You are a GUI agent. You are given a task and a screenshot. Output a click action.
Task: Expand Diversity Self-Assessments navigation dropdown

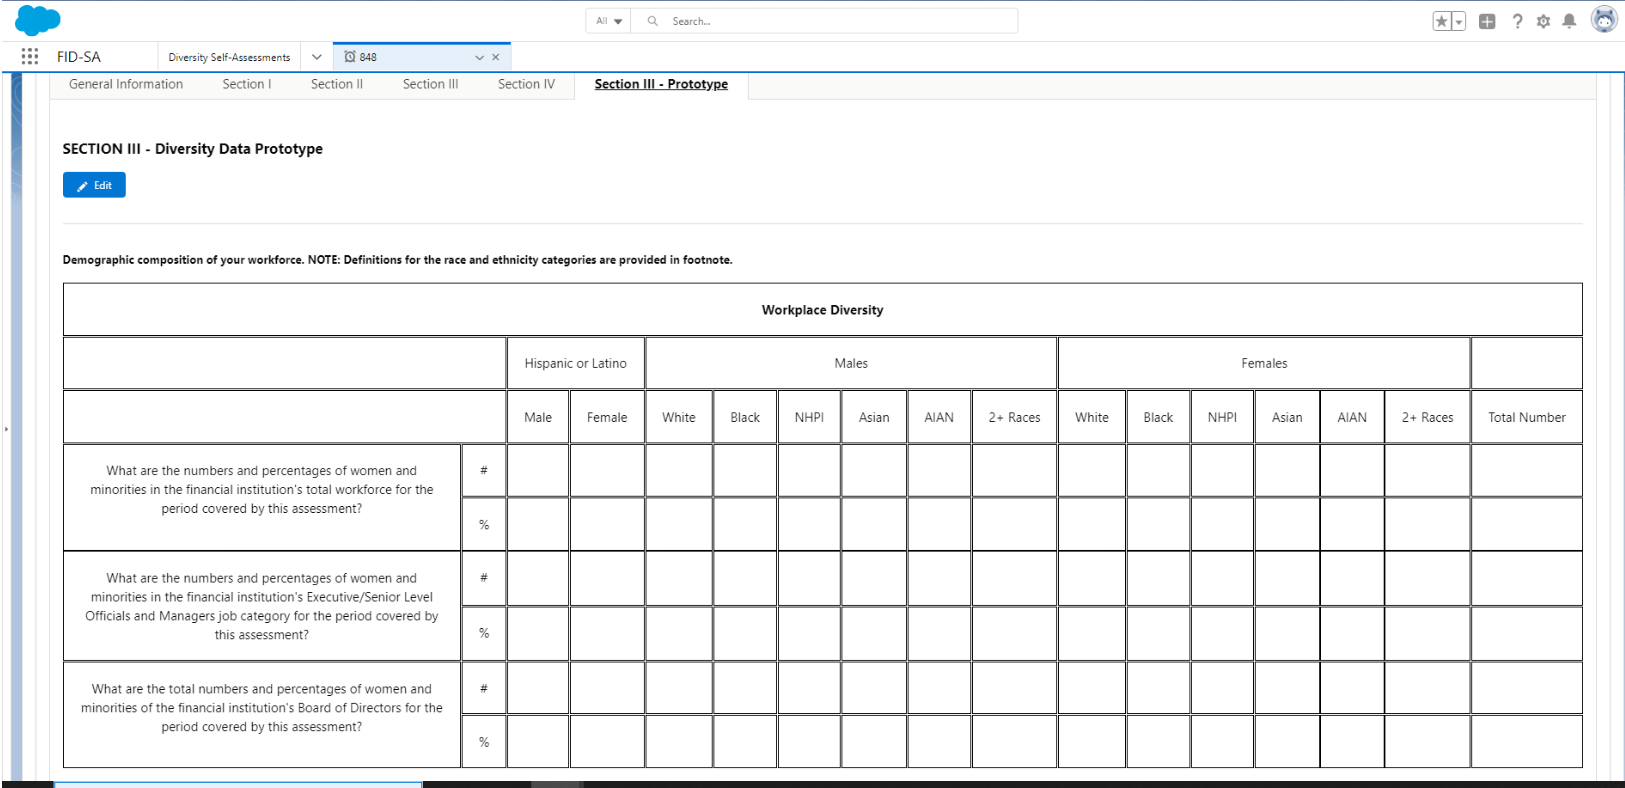tap(317, 57)
